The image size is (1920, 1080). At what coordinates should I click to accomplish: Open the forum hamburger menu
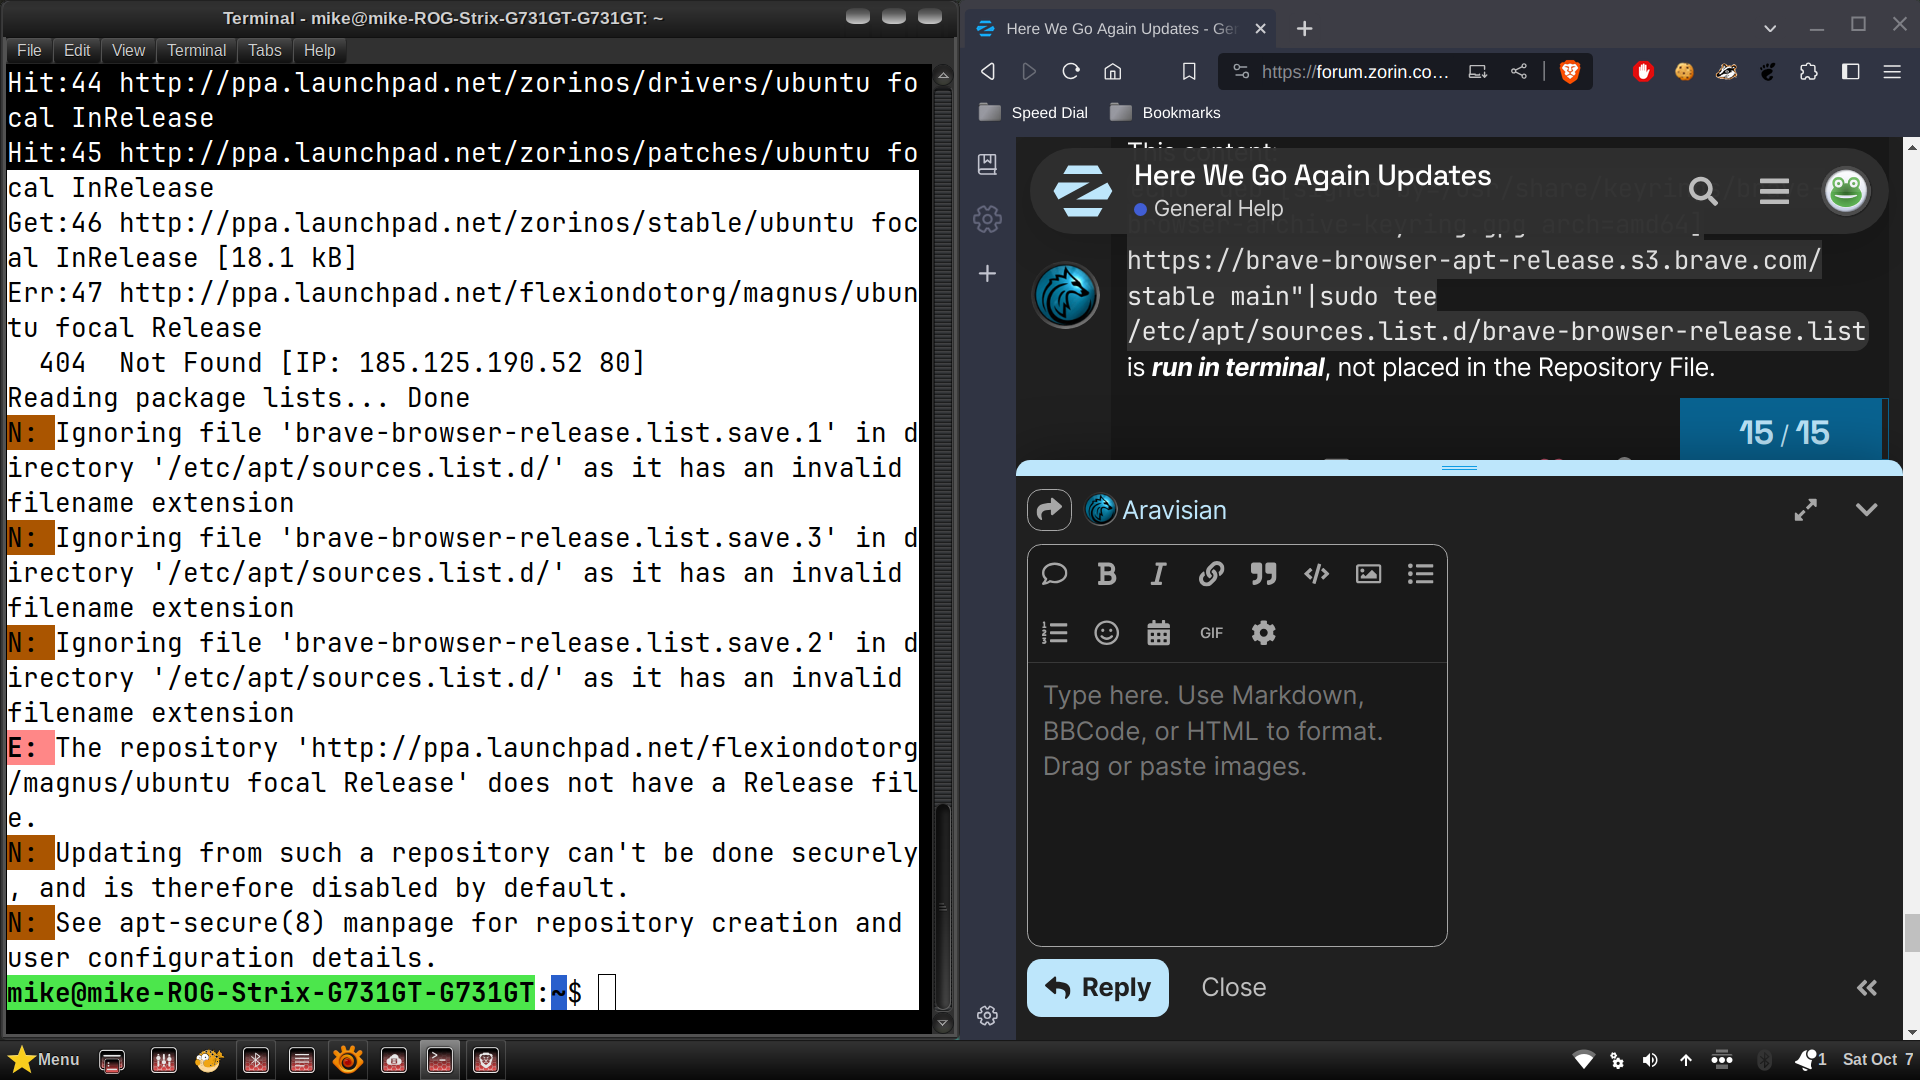pyautogui.click(x=1774, y=190)
